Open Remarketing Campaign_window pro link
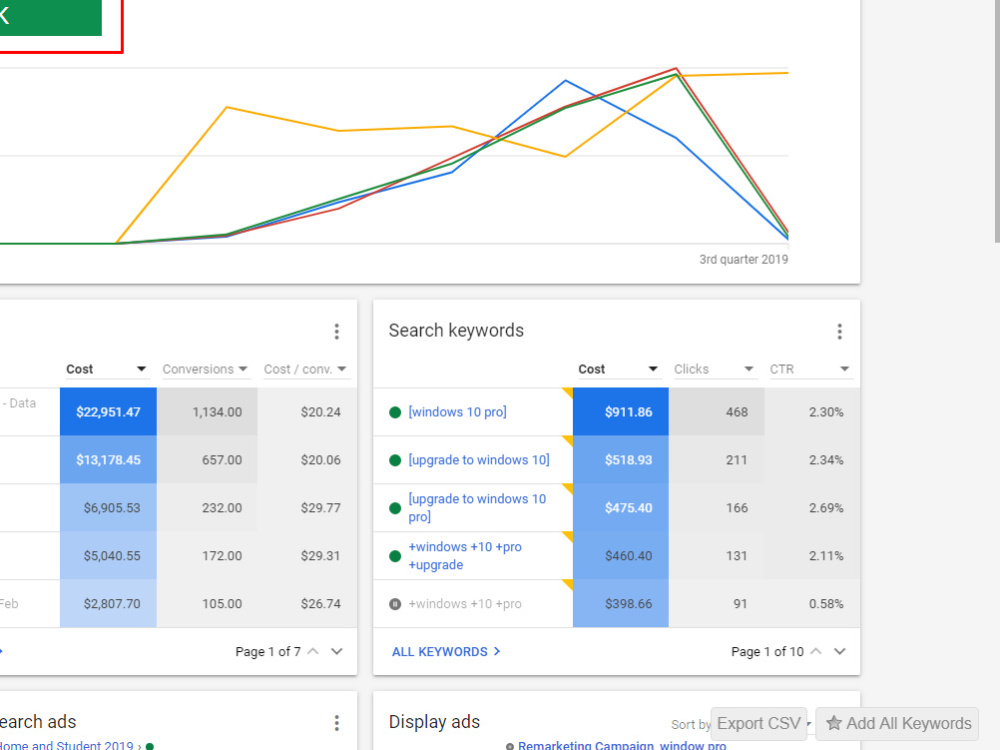The image size is (1000, 750). pos(622,745)
